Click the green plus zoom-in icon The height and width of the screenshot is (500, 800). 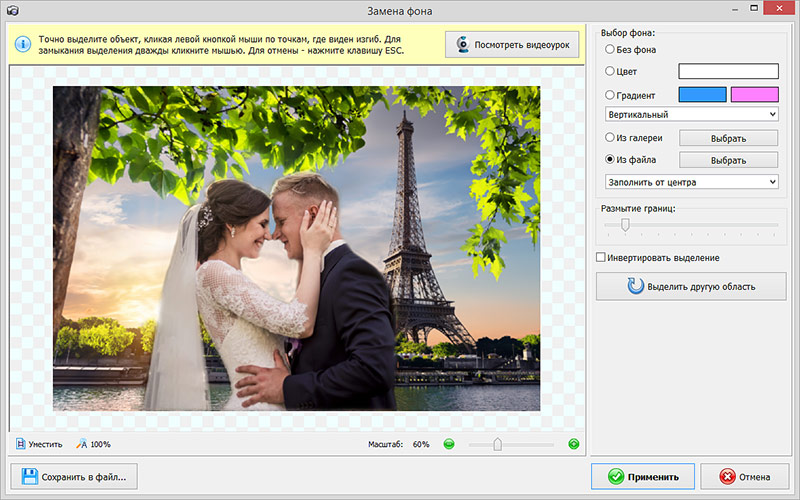[x=573, y=444]
